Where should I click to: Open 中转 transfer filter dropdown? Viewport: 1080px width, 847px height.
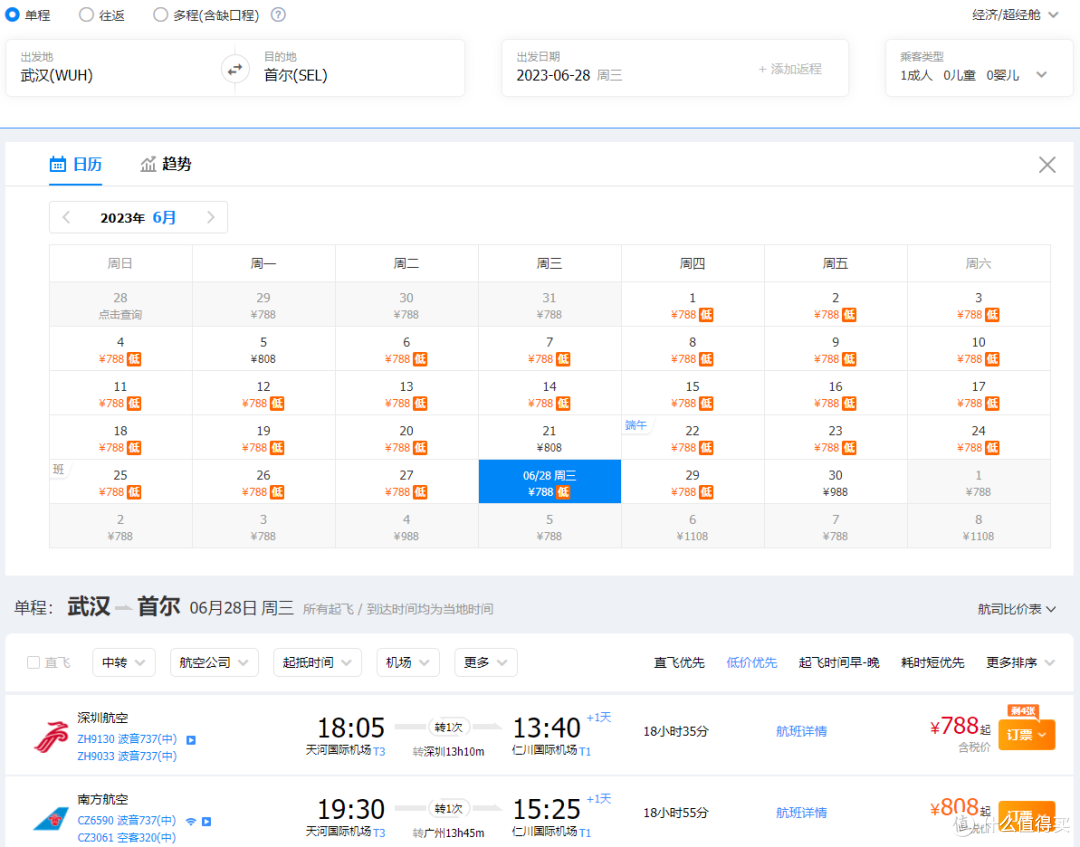124,662
